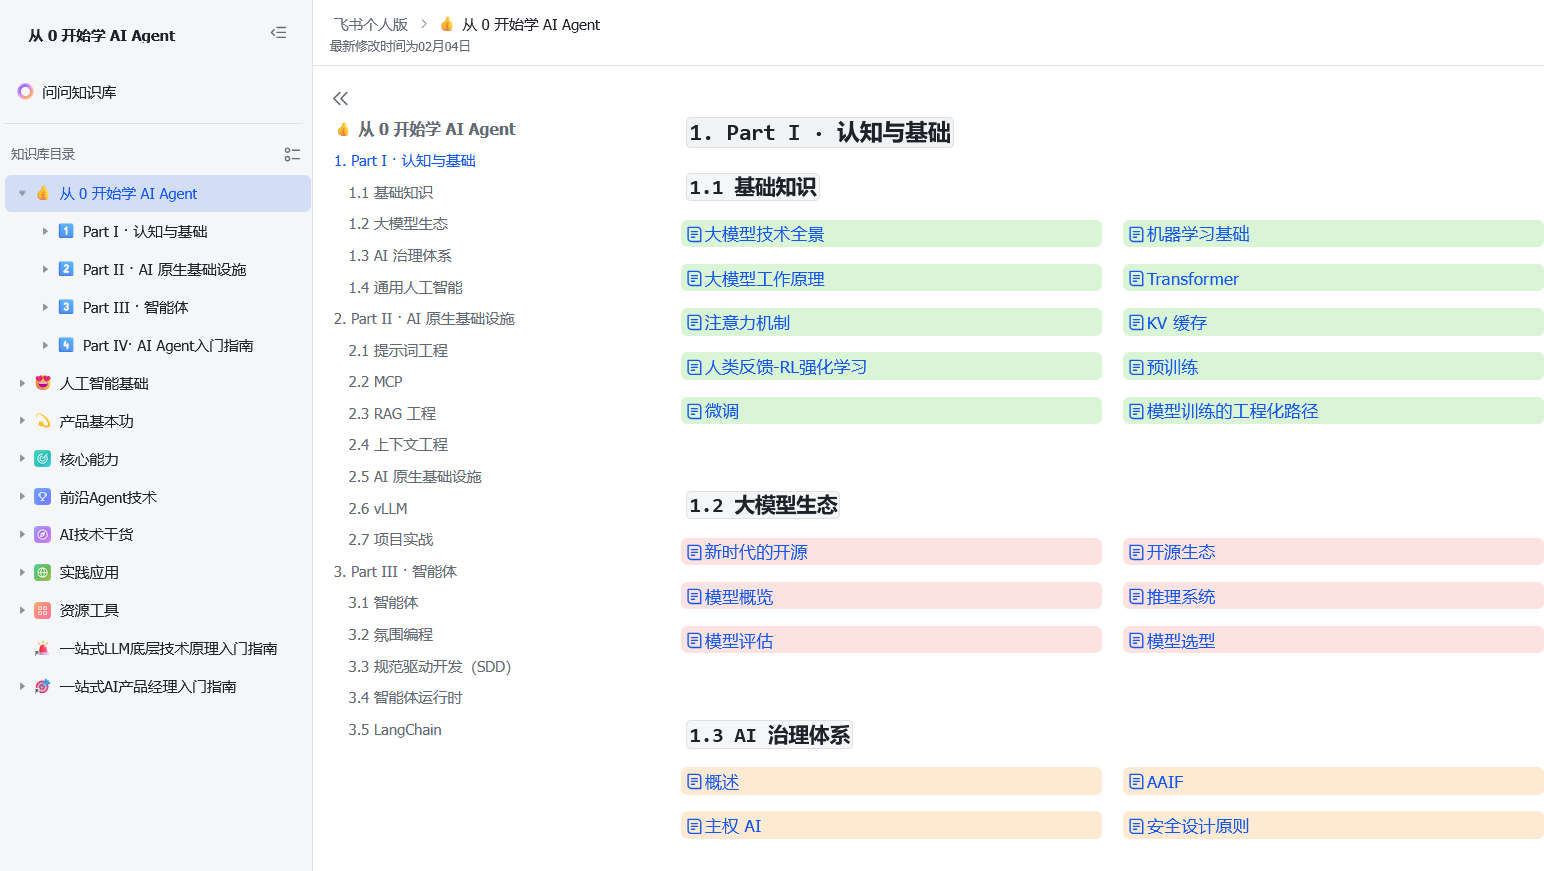Jump to 3.3 规范驱动开发 (SDD) outline entry
1544x871 pixels.
pos(430,667)
